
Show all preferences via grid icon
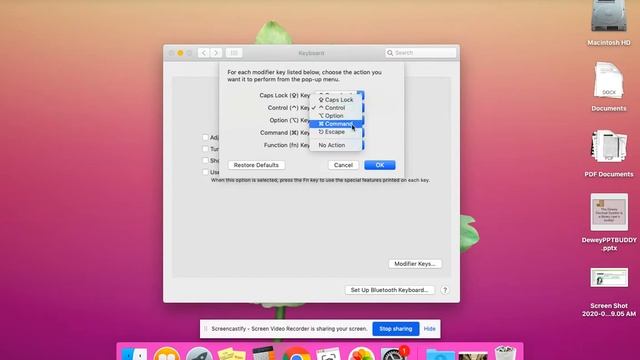point(234,53)
